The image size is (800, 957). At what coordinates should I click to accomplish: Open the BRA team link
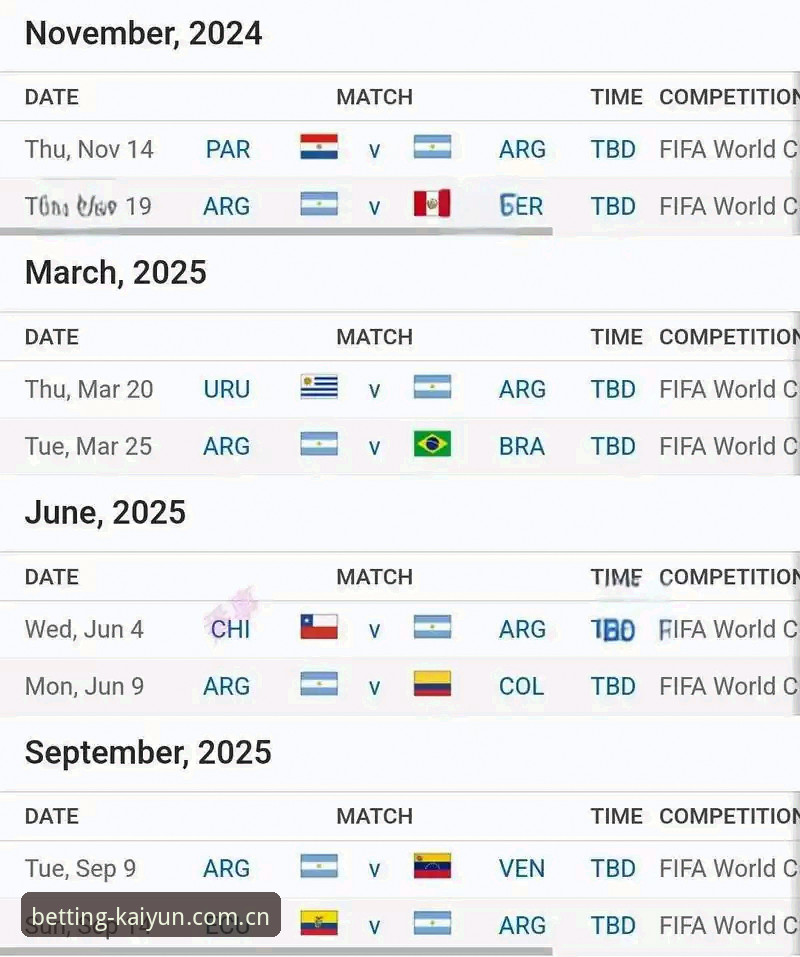(522, 447)
